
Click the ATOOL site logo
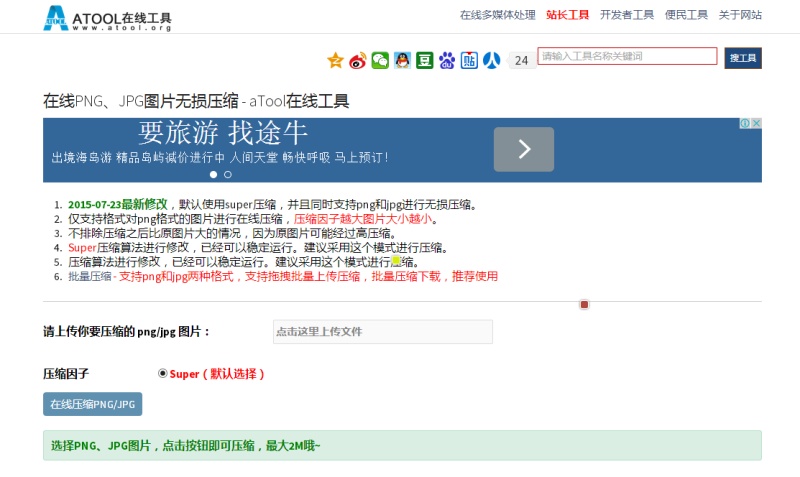pos(107,18)
